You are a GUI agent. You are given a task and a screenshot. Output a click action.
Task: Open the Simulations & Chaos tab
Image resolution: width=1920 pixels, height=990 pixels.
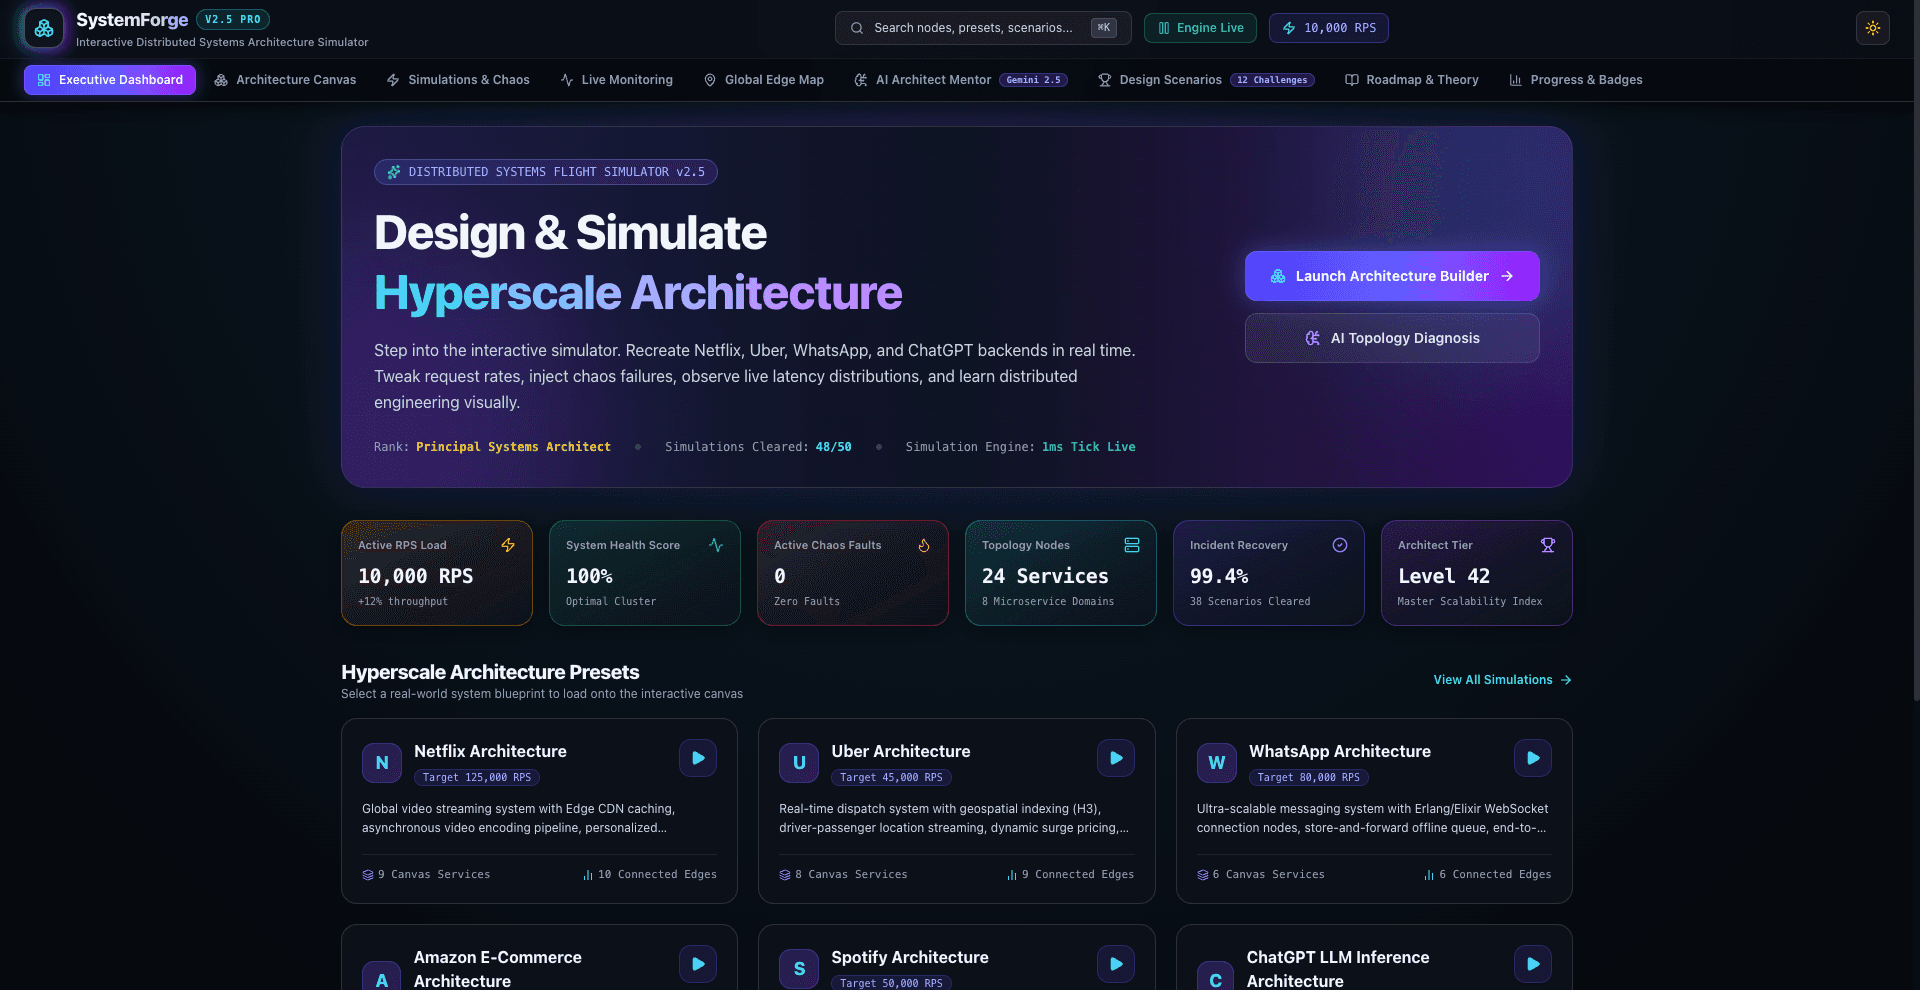pos(458,80)
